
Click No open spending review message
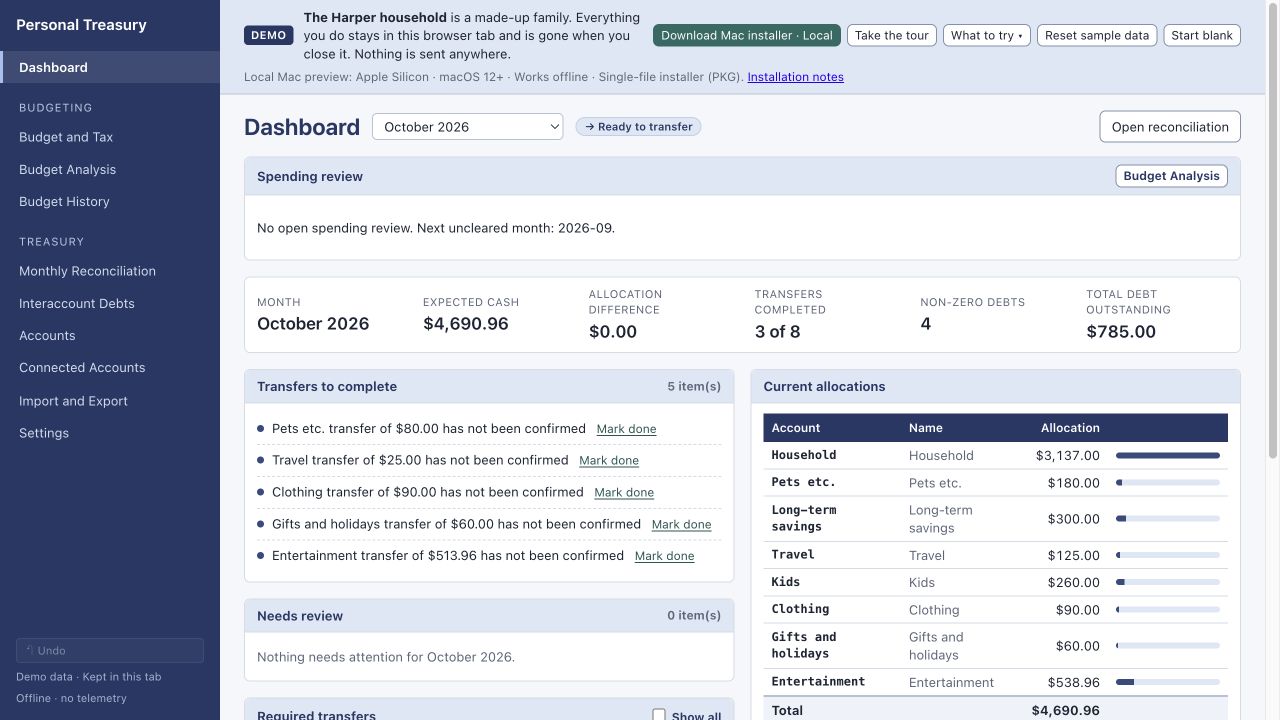[436, 228]
